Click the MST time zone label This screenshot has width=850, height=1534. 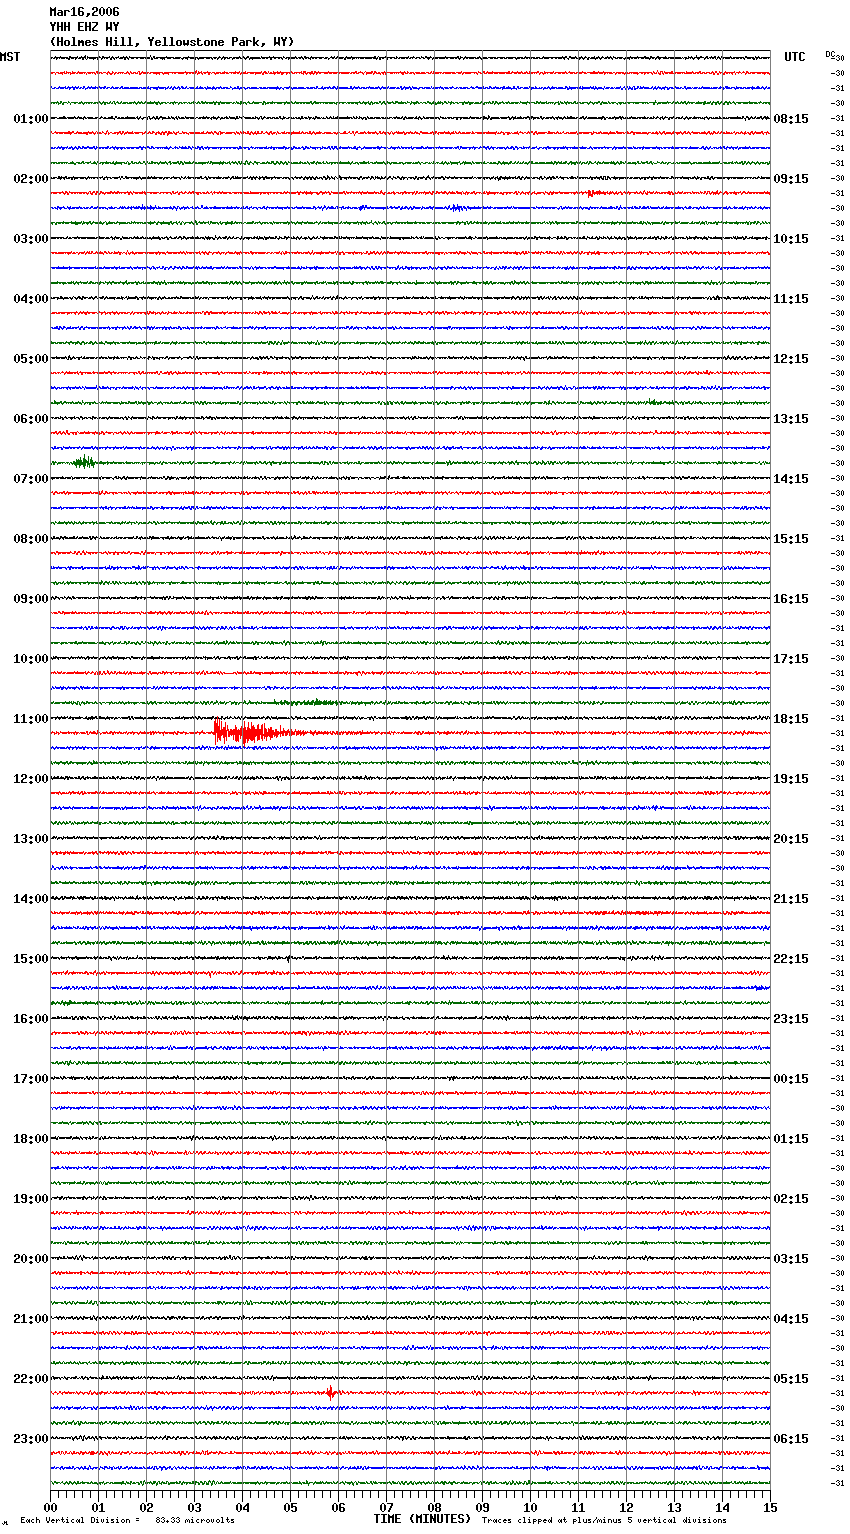point(10,57)
